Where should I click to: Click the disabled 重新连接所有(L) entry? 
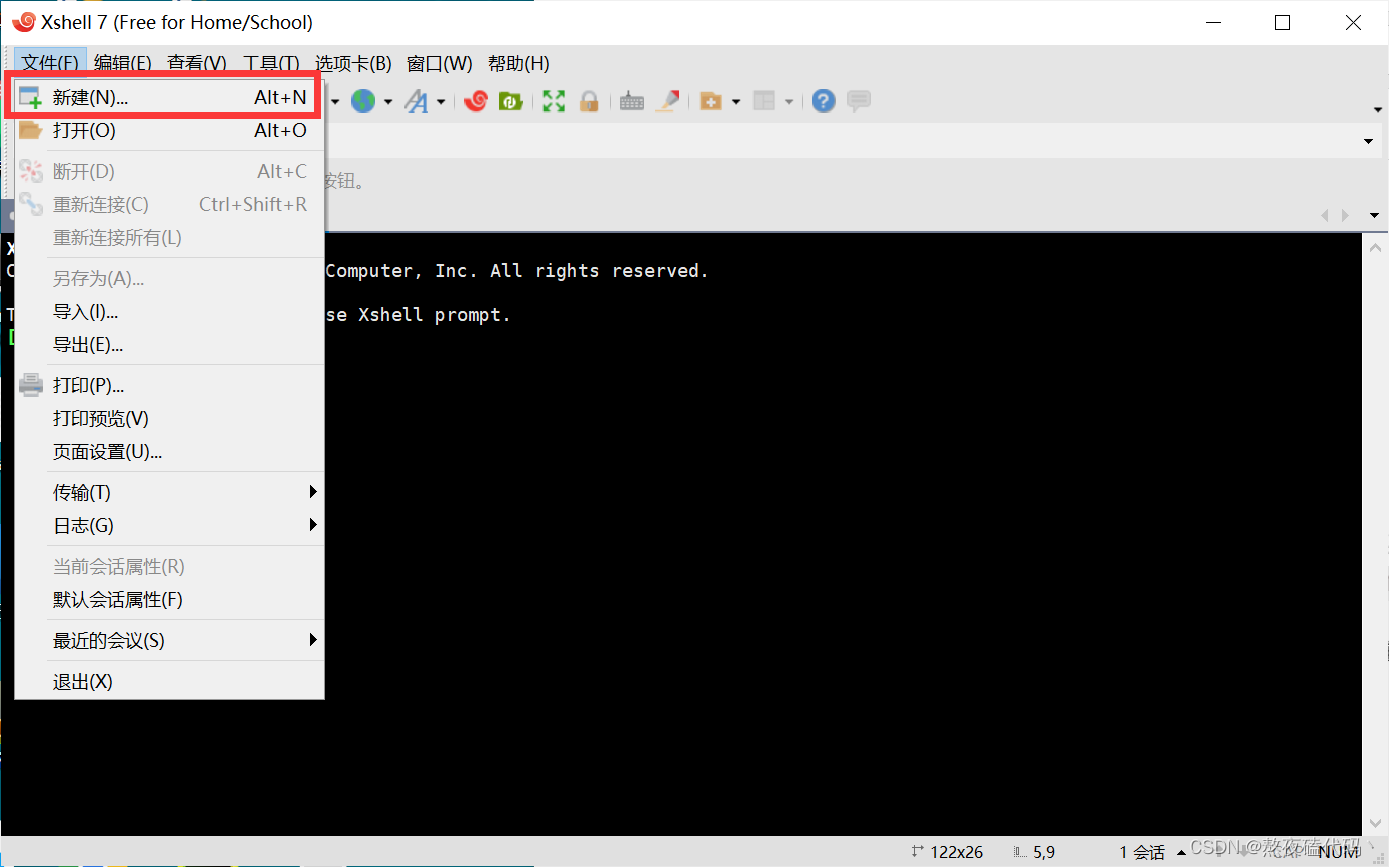tap(169, 238)
